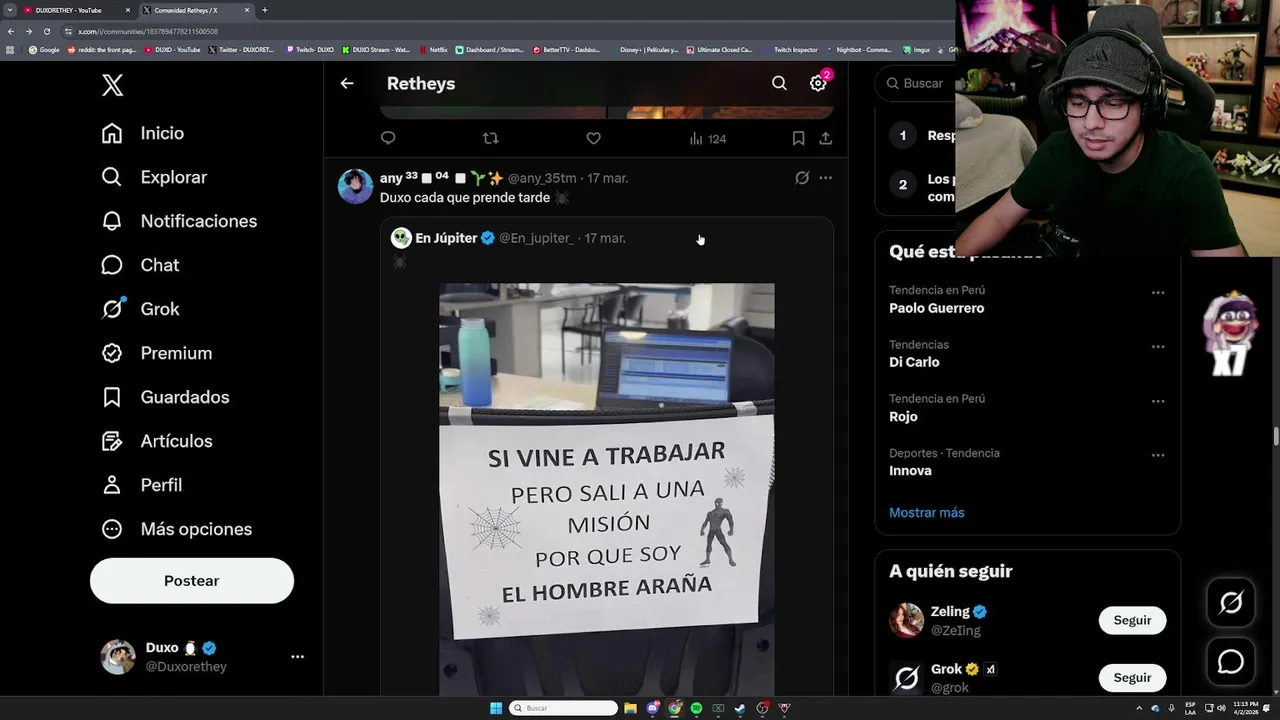
Task: Follow Grok with Seguir button
Action: tap(1132, 678)
